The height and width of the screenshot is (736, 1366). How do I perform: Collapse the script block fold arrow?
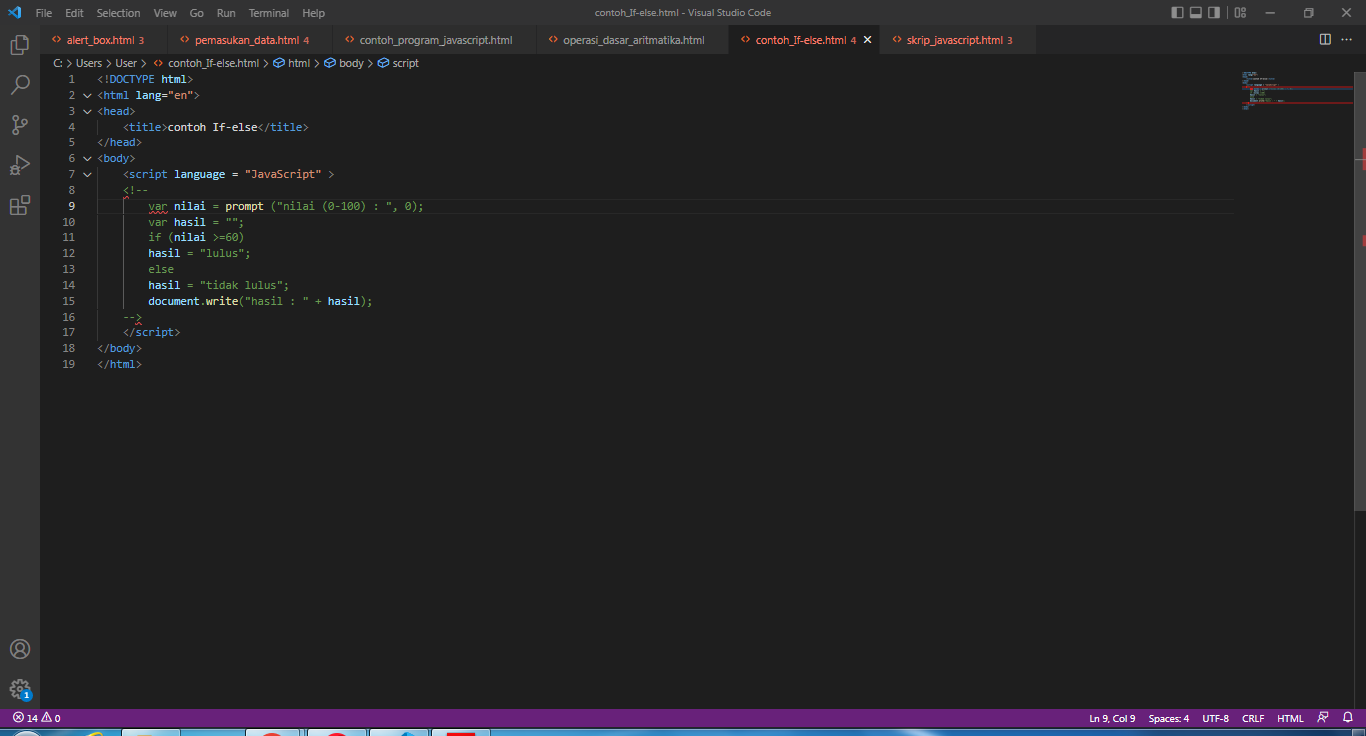pos(87,174)
